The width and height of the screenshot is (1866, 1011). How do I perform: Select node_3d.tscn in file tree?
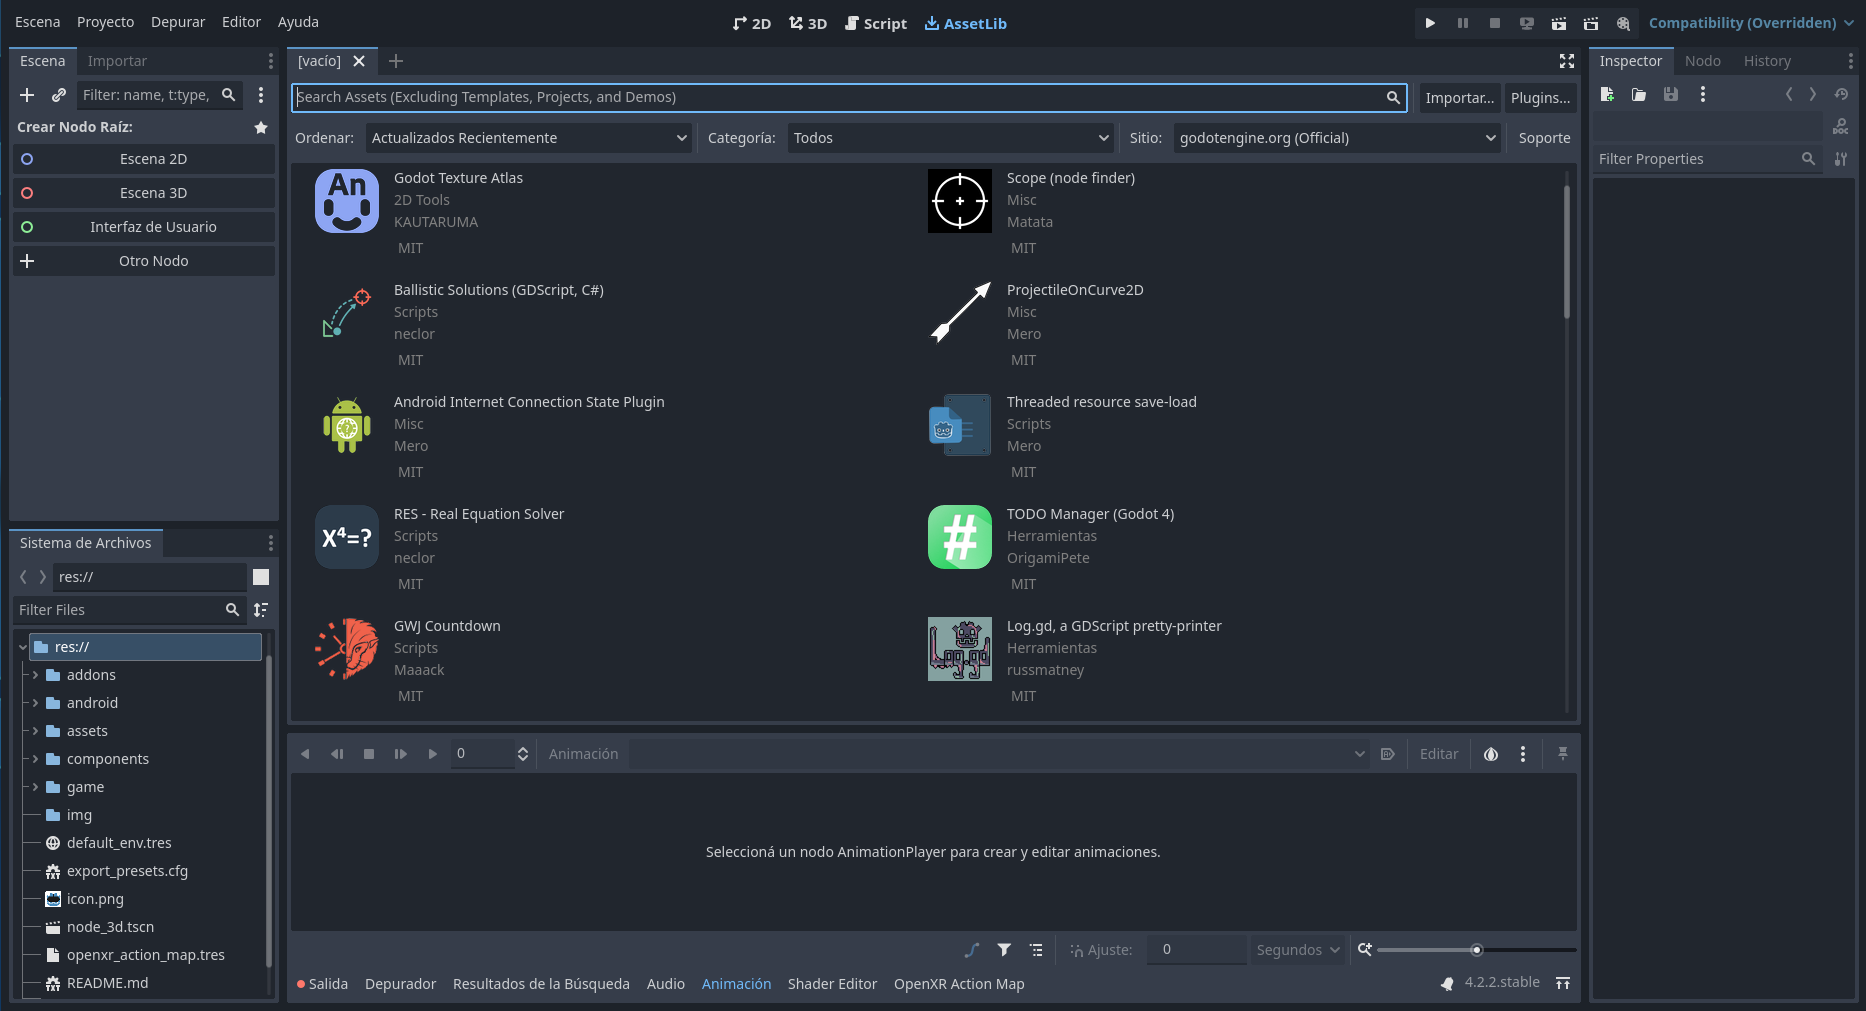pos(110,927)
